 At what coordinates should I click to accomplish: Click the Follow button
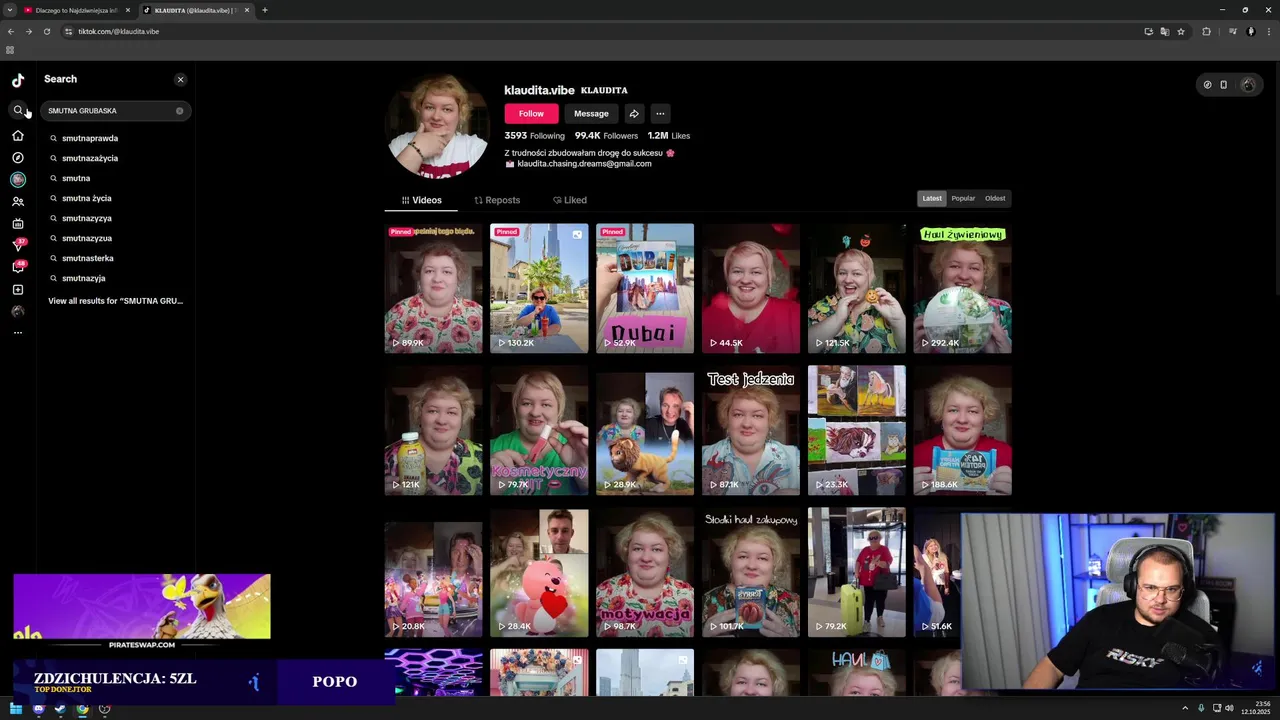531,113
